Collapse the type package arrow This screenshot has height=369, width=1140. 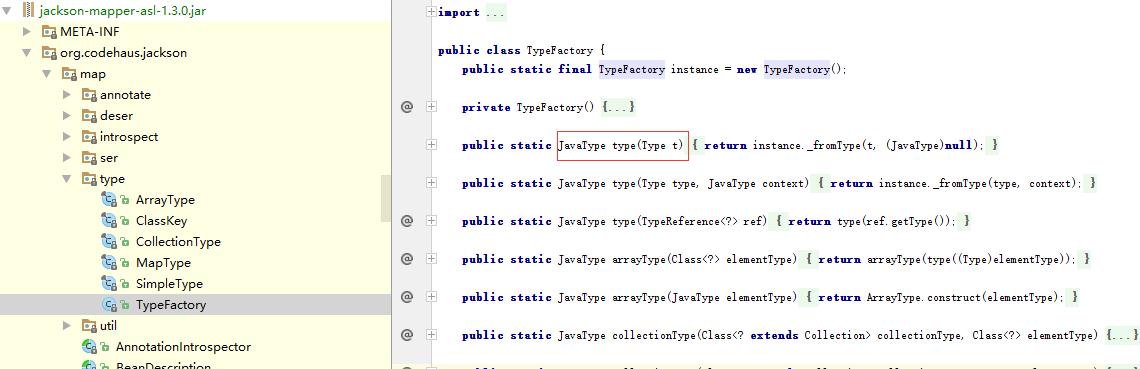click(x=66, y=179)
